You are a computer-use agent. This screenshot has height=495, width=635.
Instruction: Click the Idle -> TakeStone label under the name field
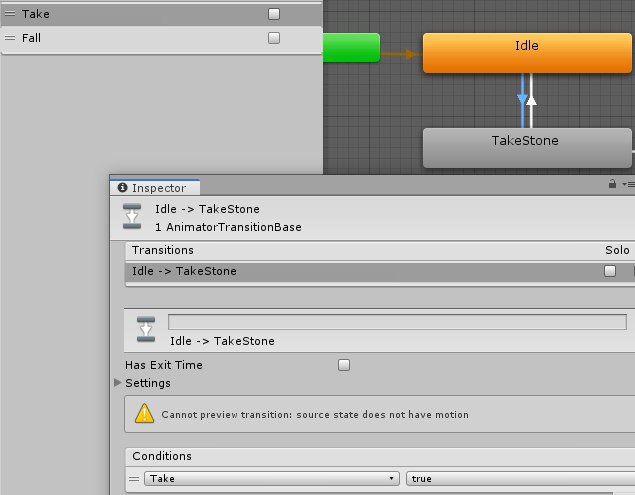point(222,341)
